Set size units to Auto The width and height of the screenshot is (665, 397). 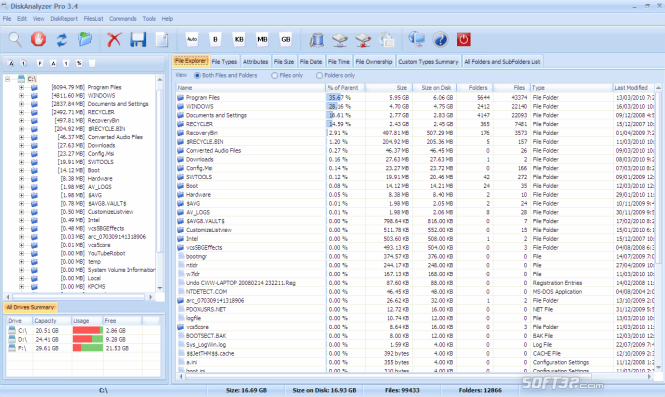(x=192, y=39)
